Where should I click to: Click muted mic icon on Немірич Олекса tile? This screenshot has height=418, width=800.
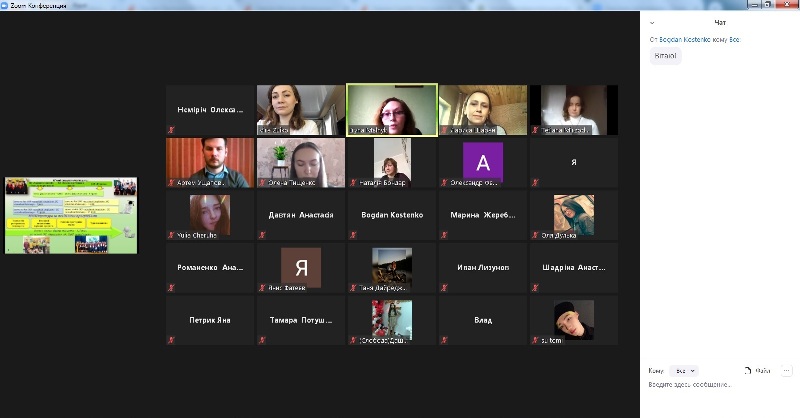click(171, 130)
